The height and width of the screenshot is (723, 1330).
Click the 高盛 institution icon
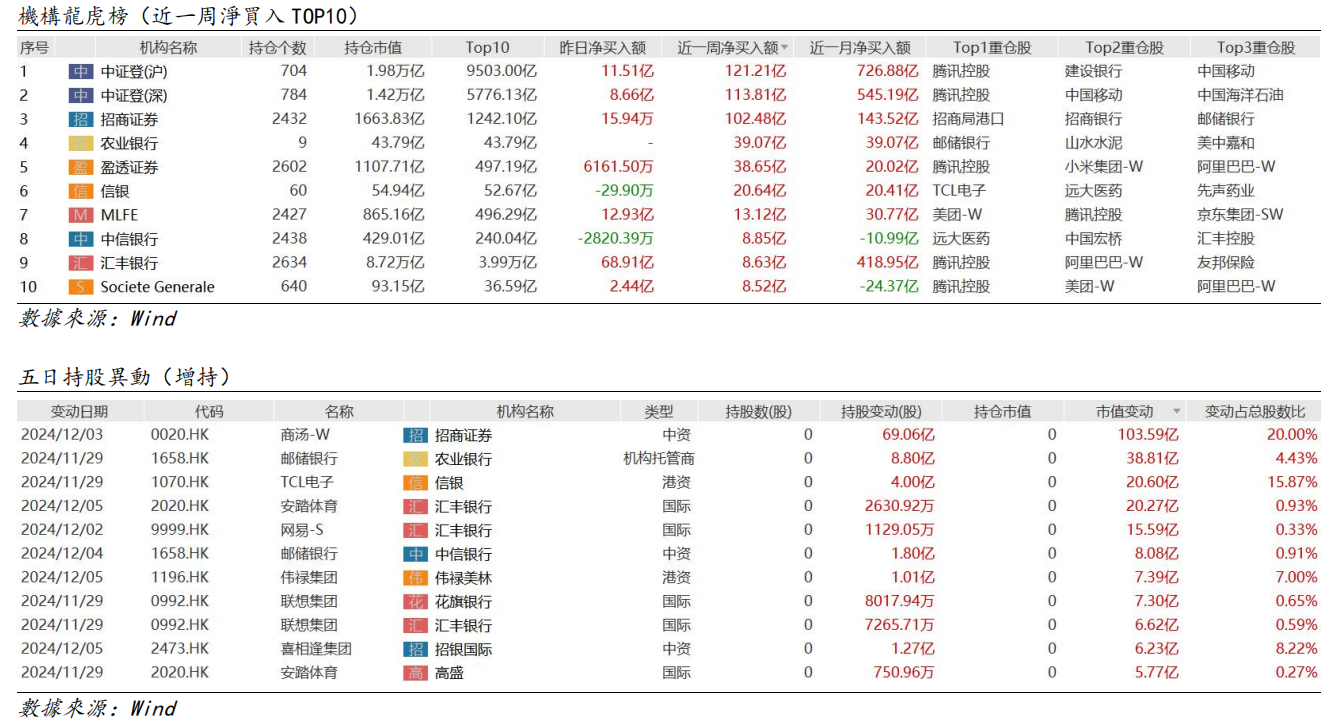tap(415, 673)
